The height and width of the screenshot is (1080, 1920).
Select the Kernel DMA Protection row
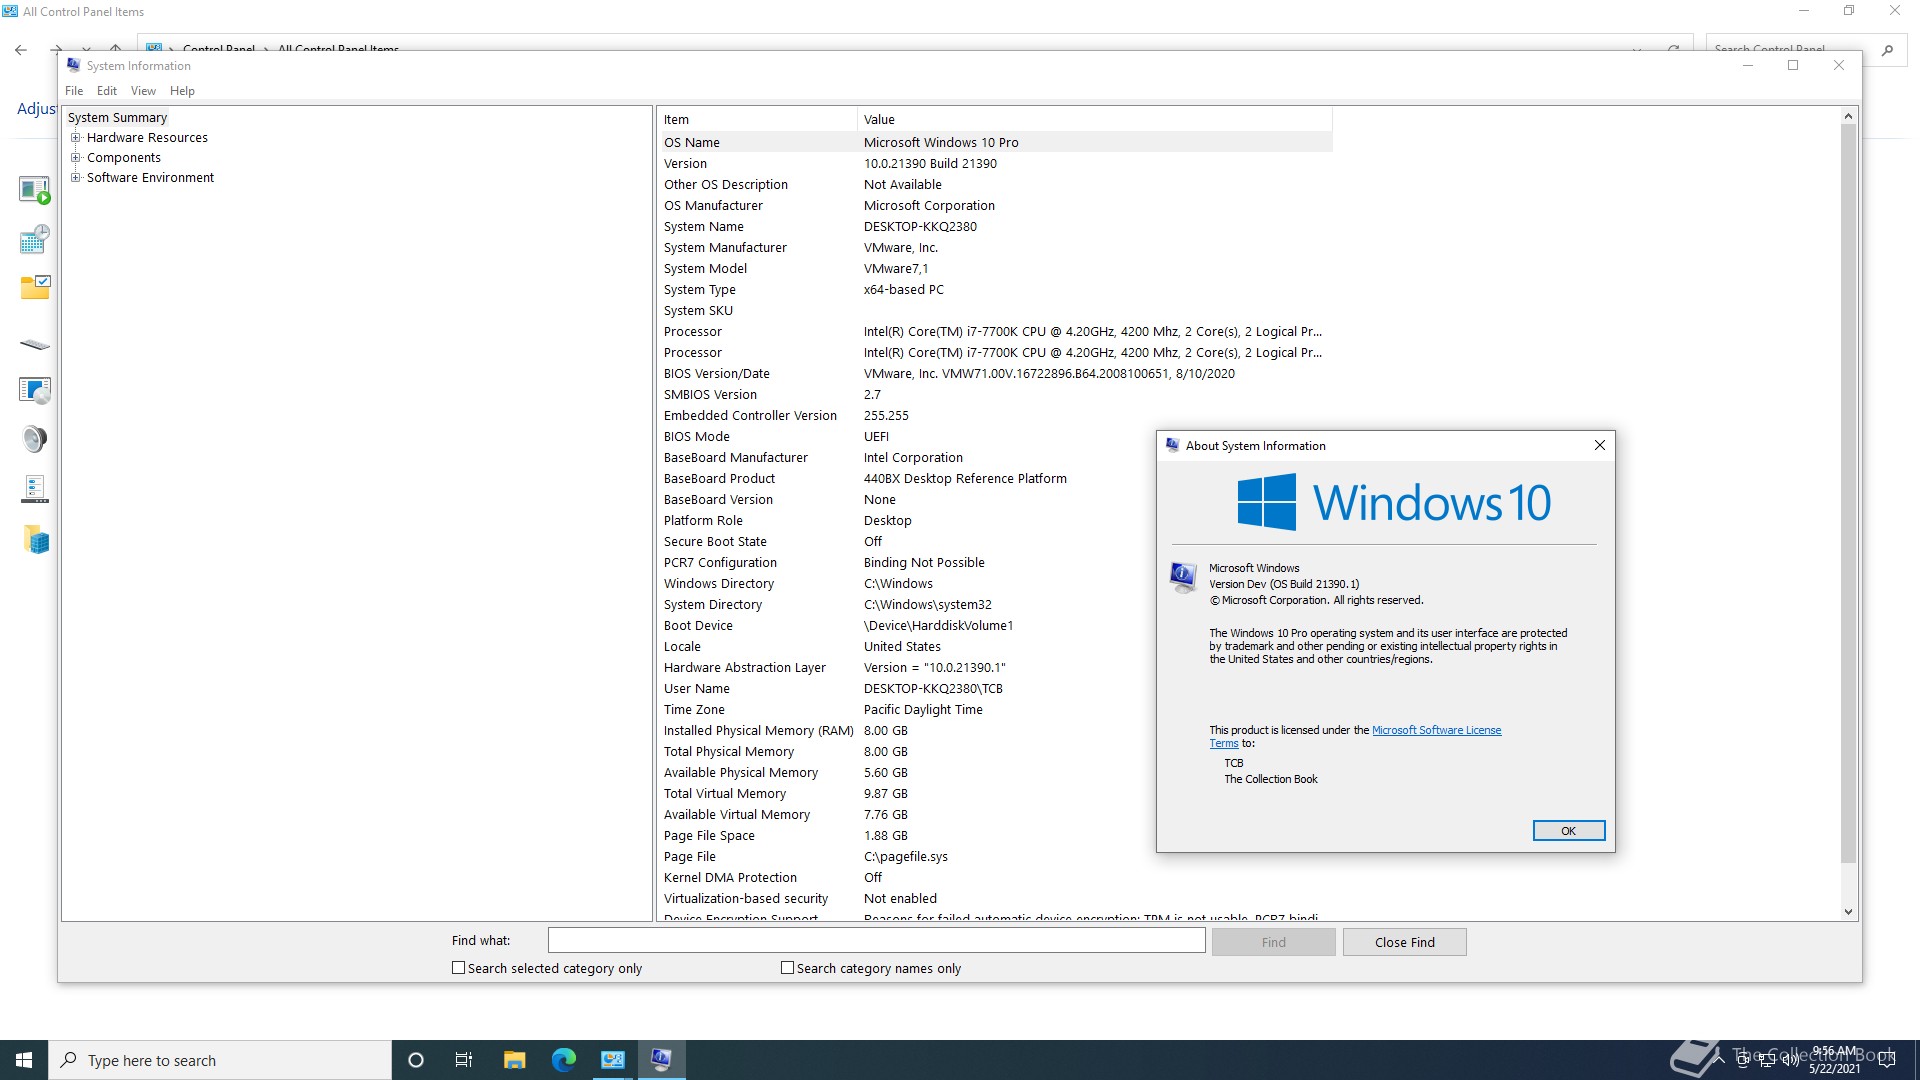(x=996, y=877)
